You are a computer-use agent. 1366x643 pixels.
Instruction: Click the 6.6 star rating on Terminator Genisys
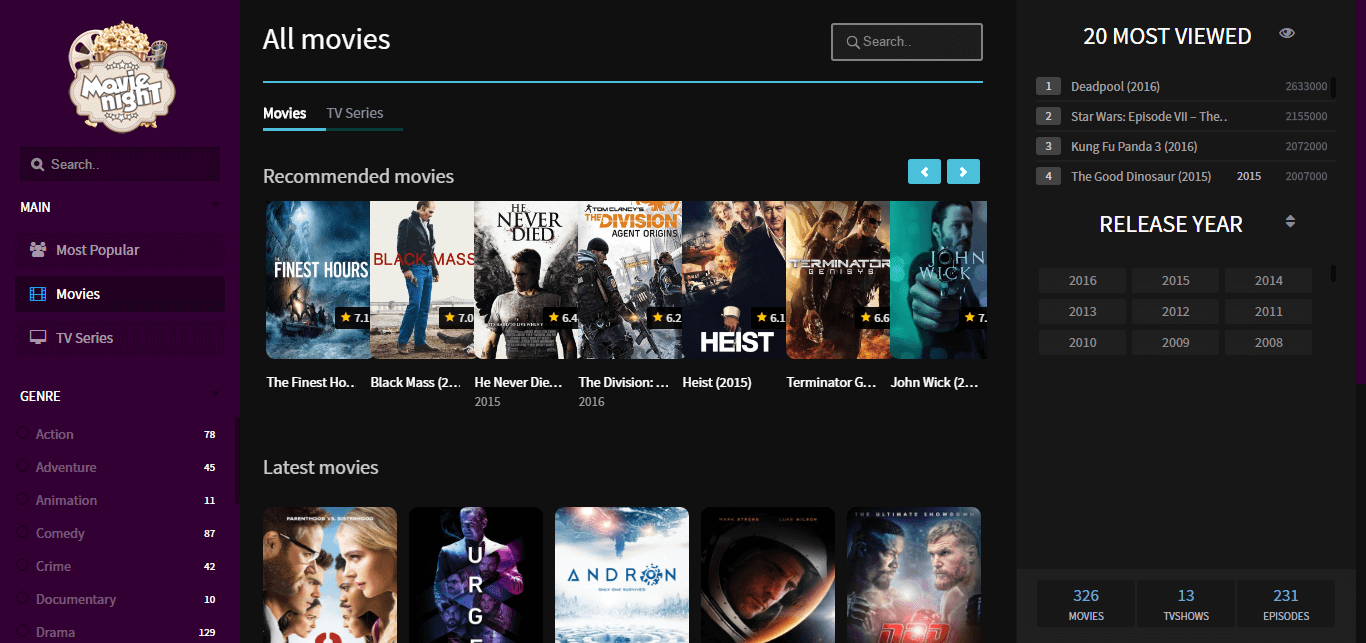[x=873, y=317]
